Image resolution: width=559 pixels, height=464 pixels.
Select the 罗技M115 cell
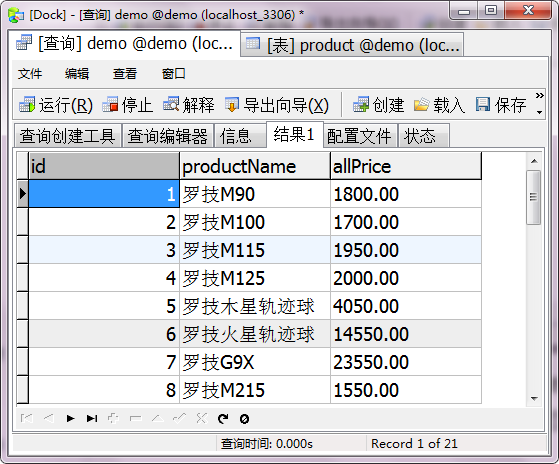255,250
